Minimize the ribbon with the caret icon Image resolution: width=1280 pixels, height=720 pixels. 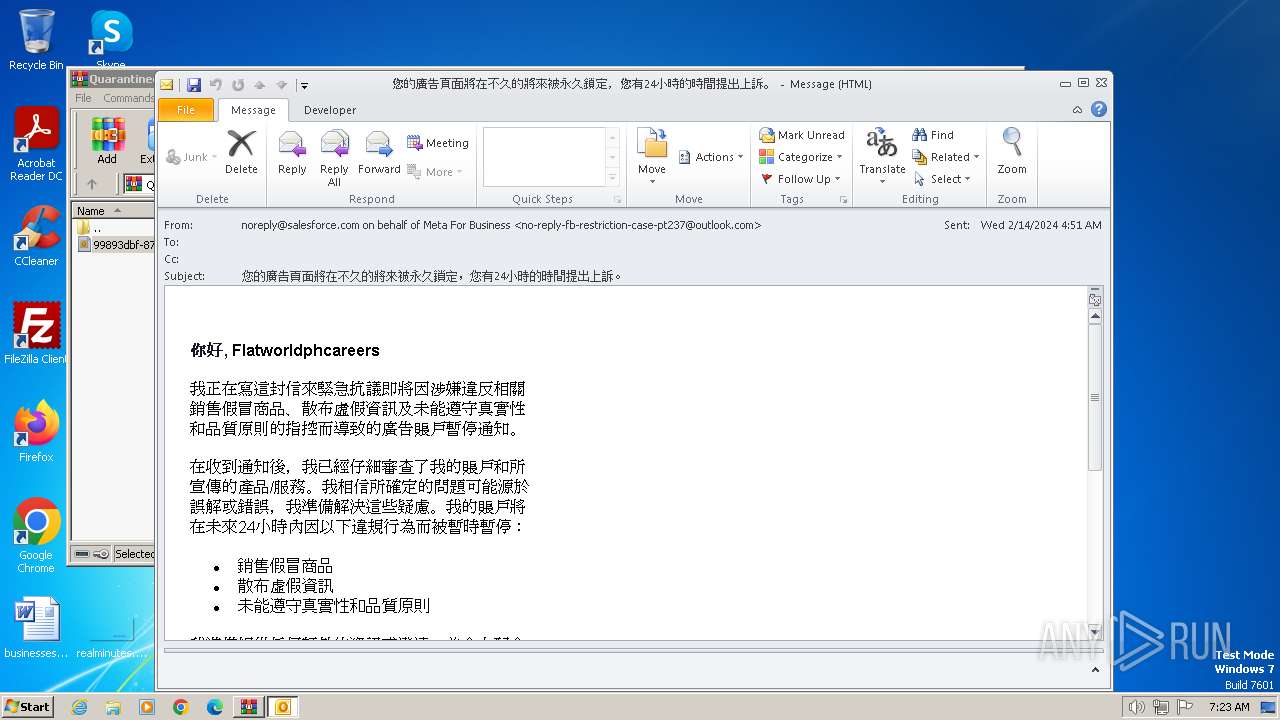pos(1077,110)
